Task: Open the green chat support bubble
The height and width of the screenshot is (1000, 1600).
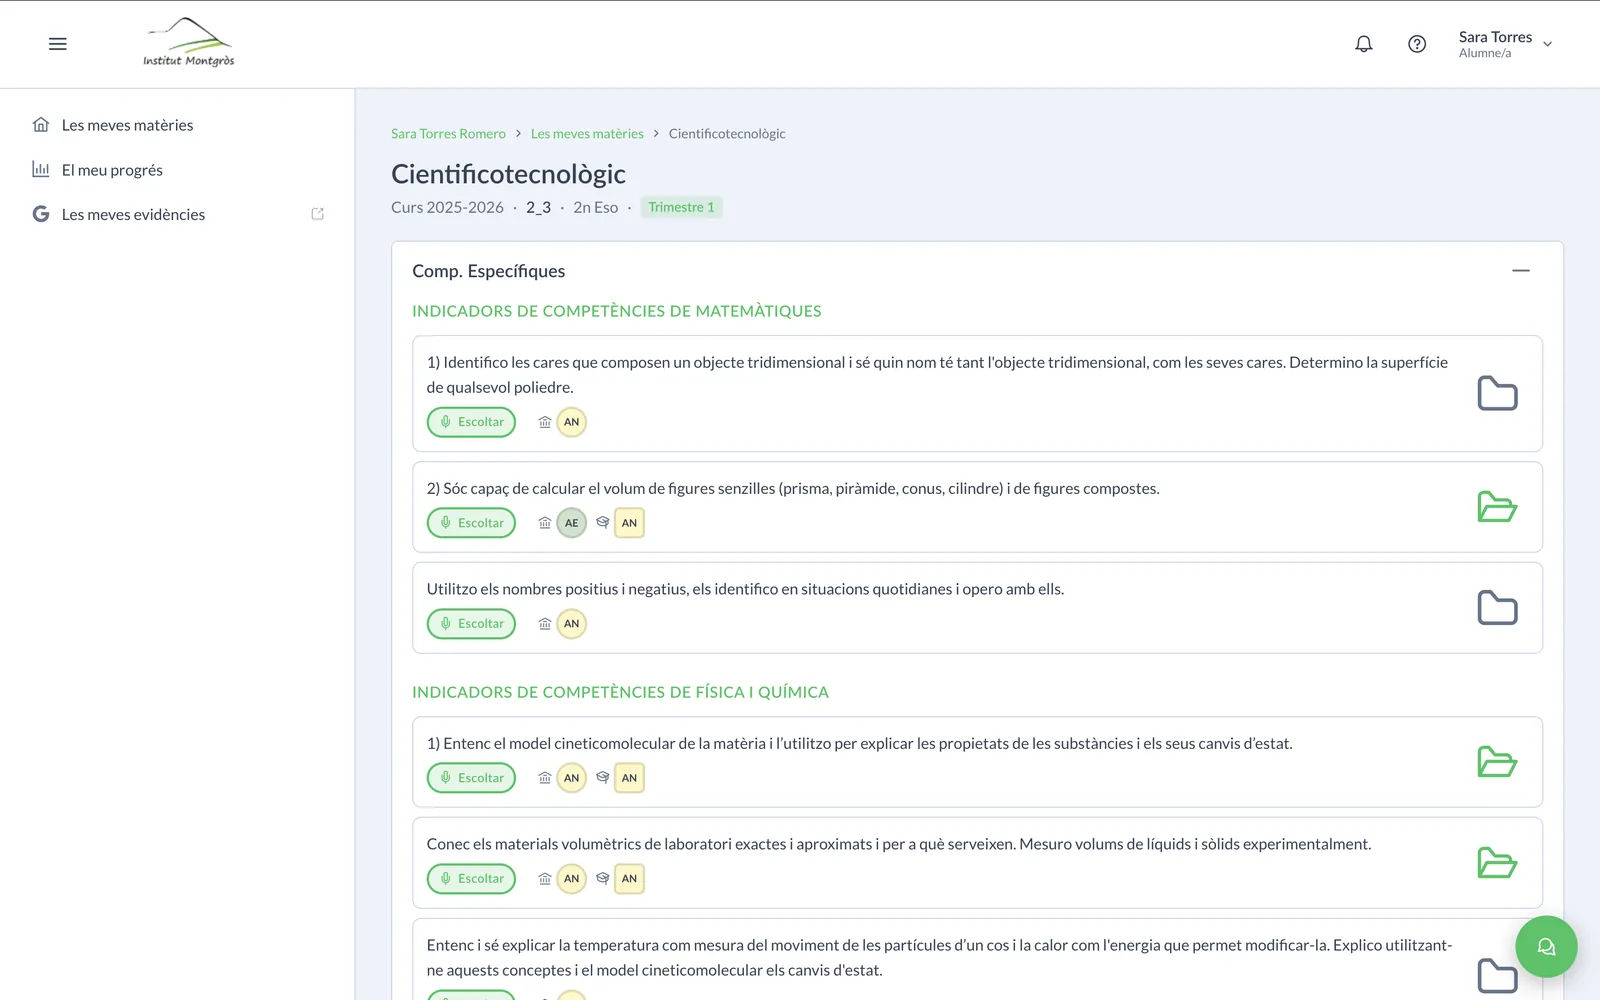Action: point(1546,946)
